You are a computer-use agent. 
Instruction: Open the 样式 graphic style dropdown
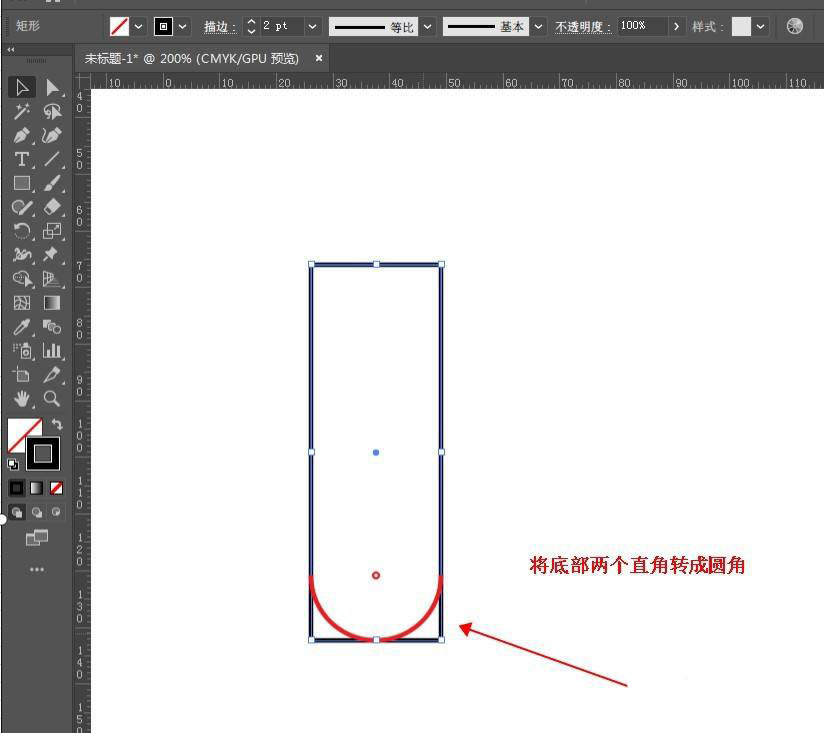pos(760,26)
